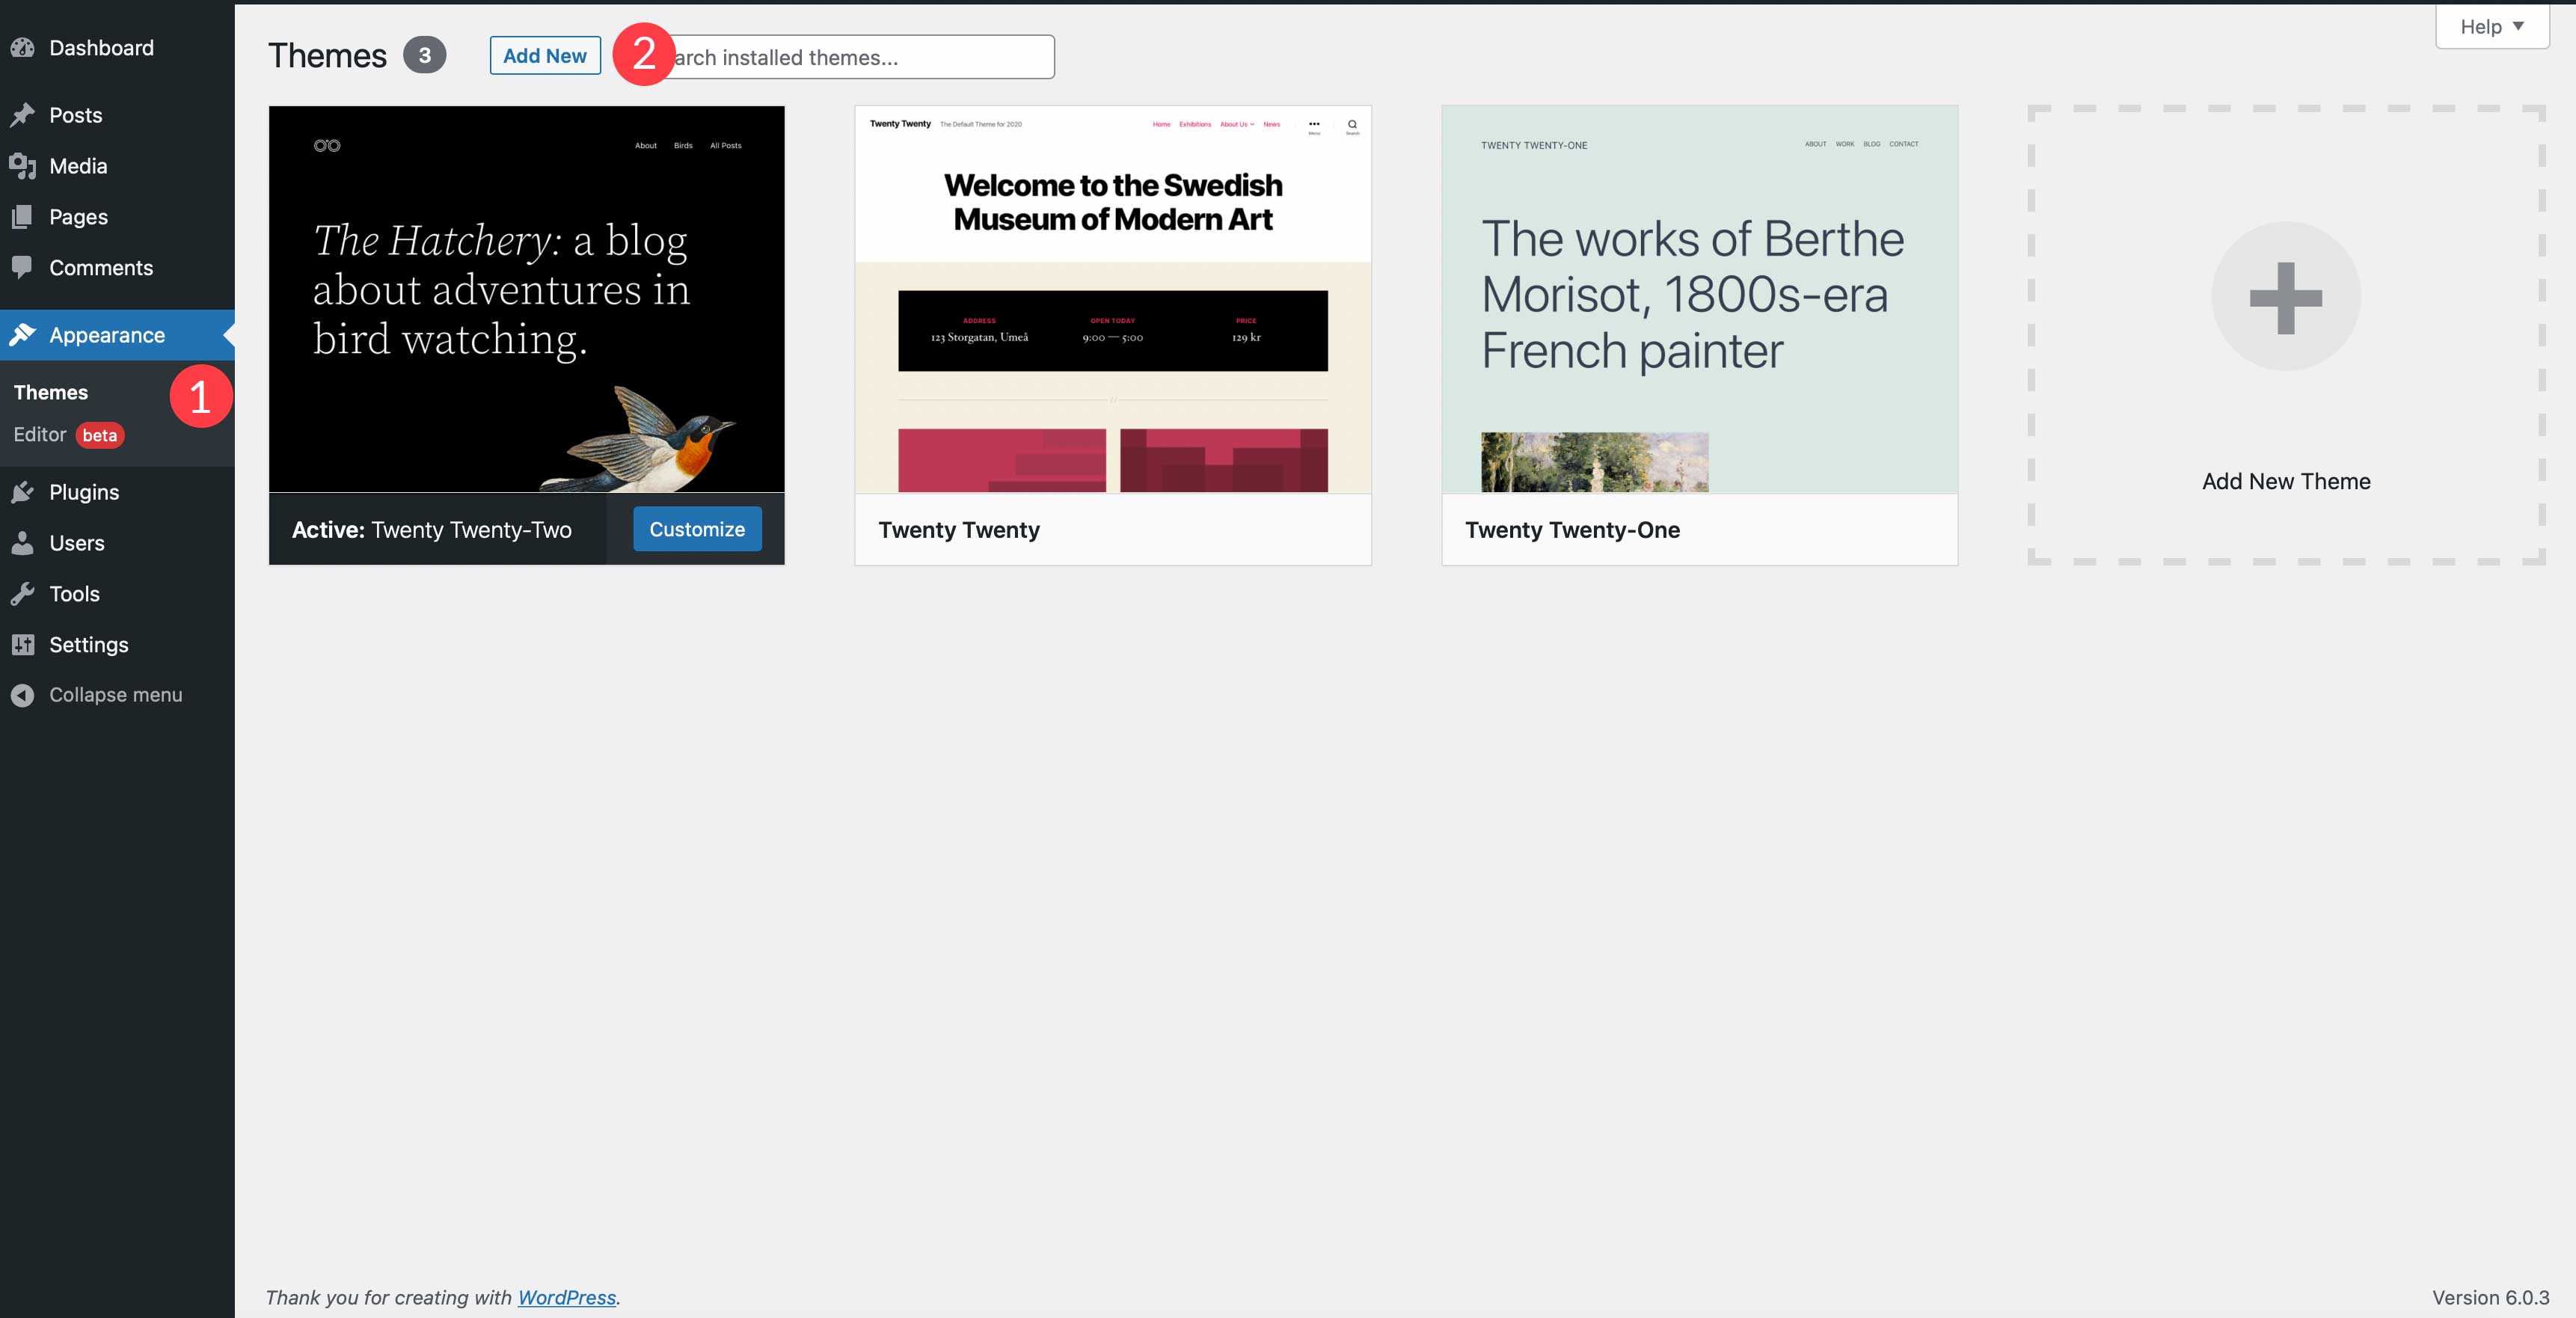2576x1318 pixels.
Task: Click the Settings sliders icon
Action: click(23, 645)
